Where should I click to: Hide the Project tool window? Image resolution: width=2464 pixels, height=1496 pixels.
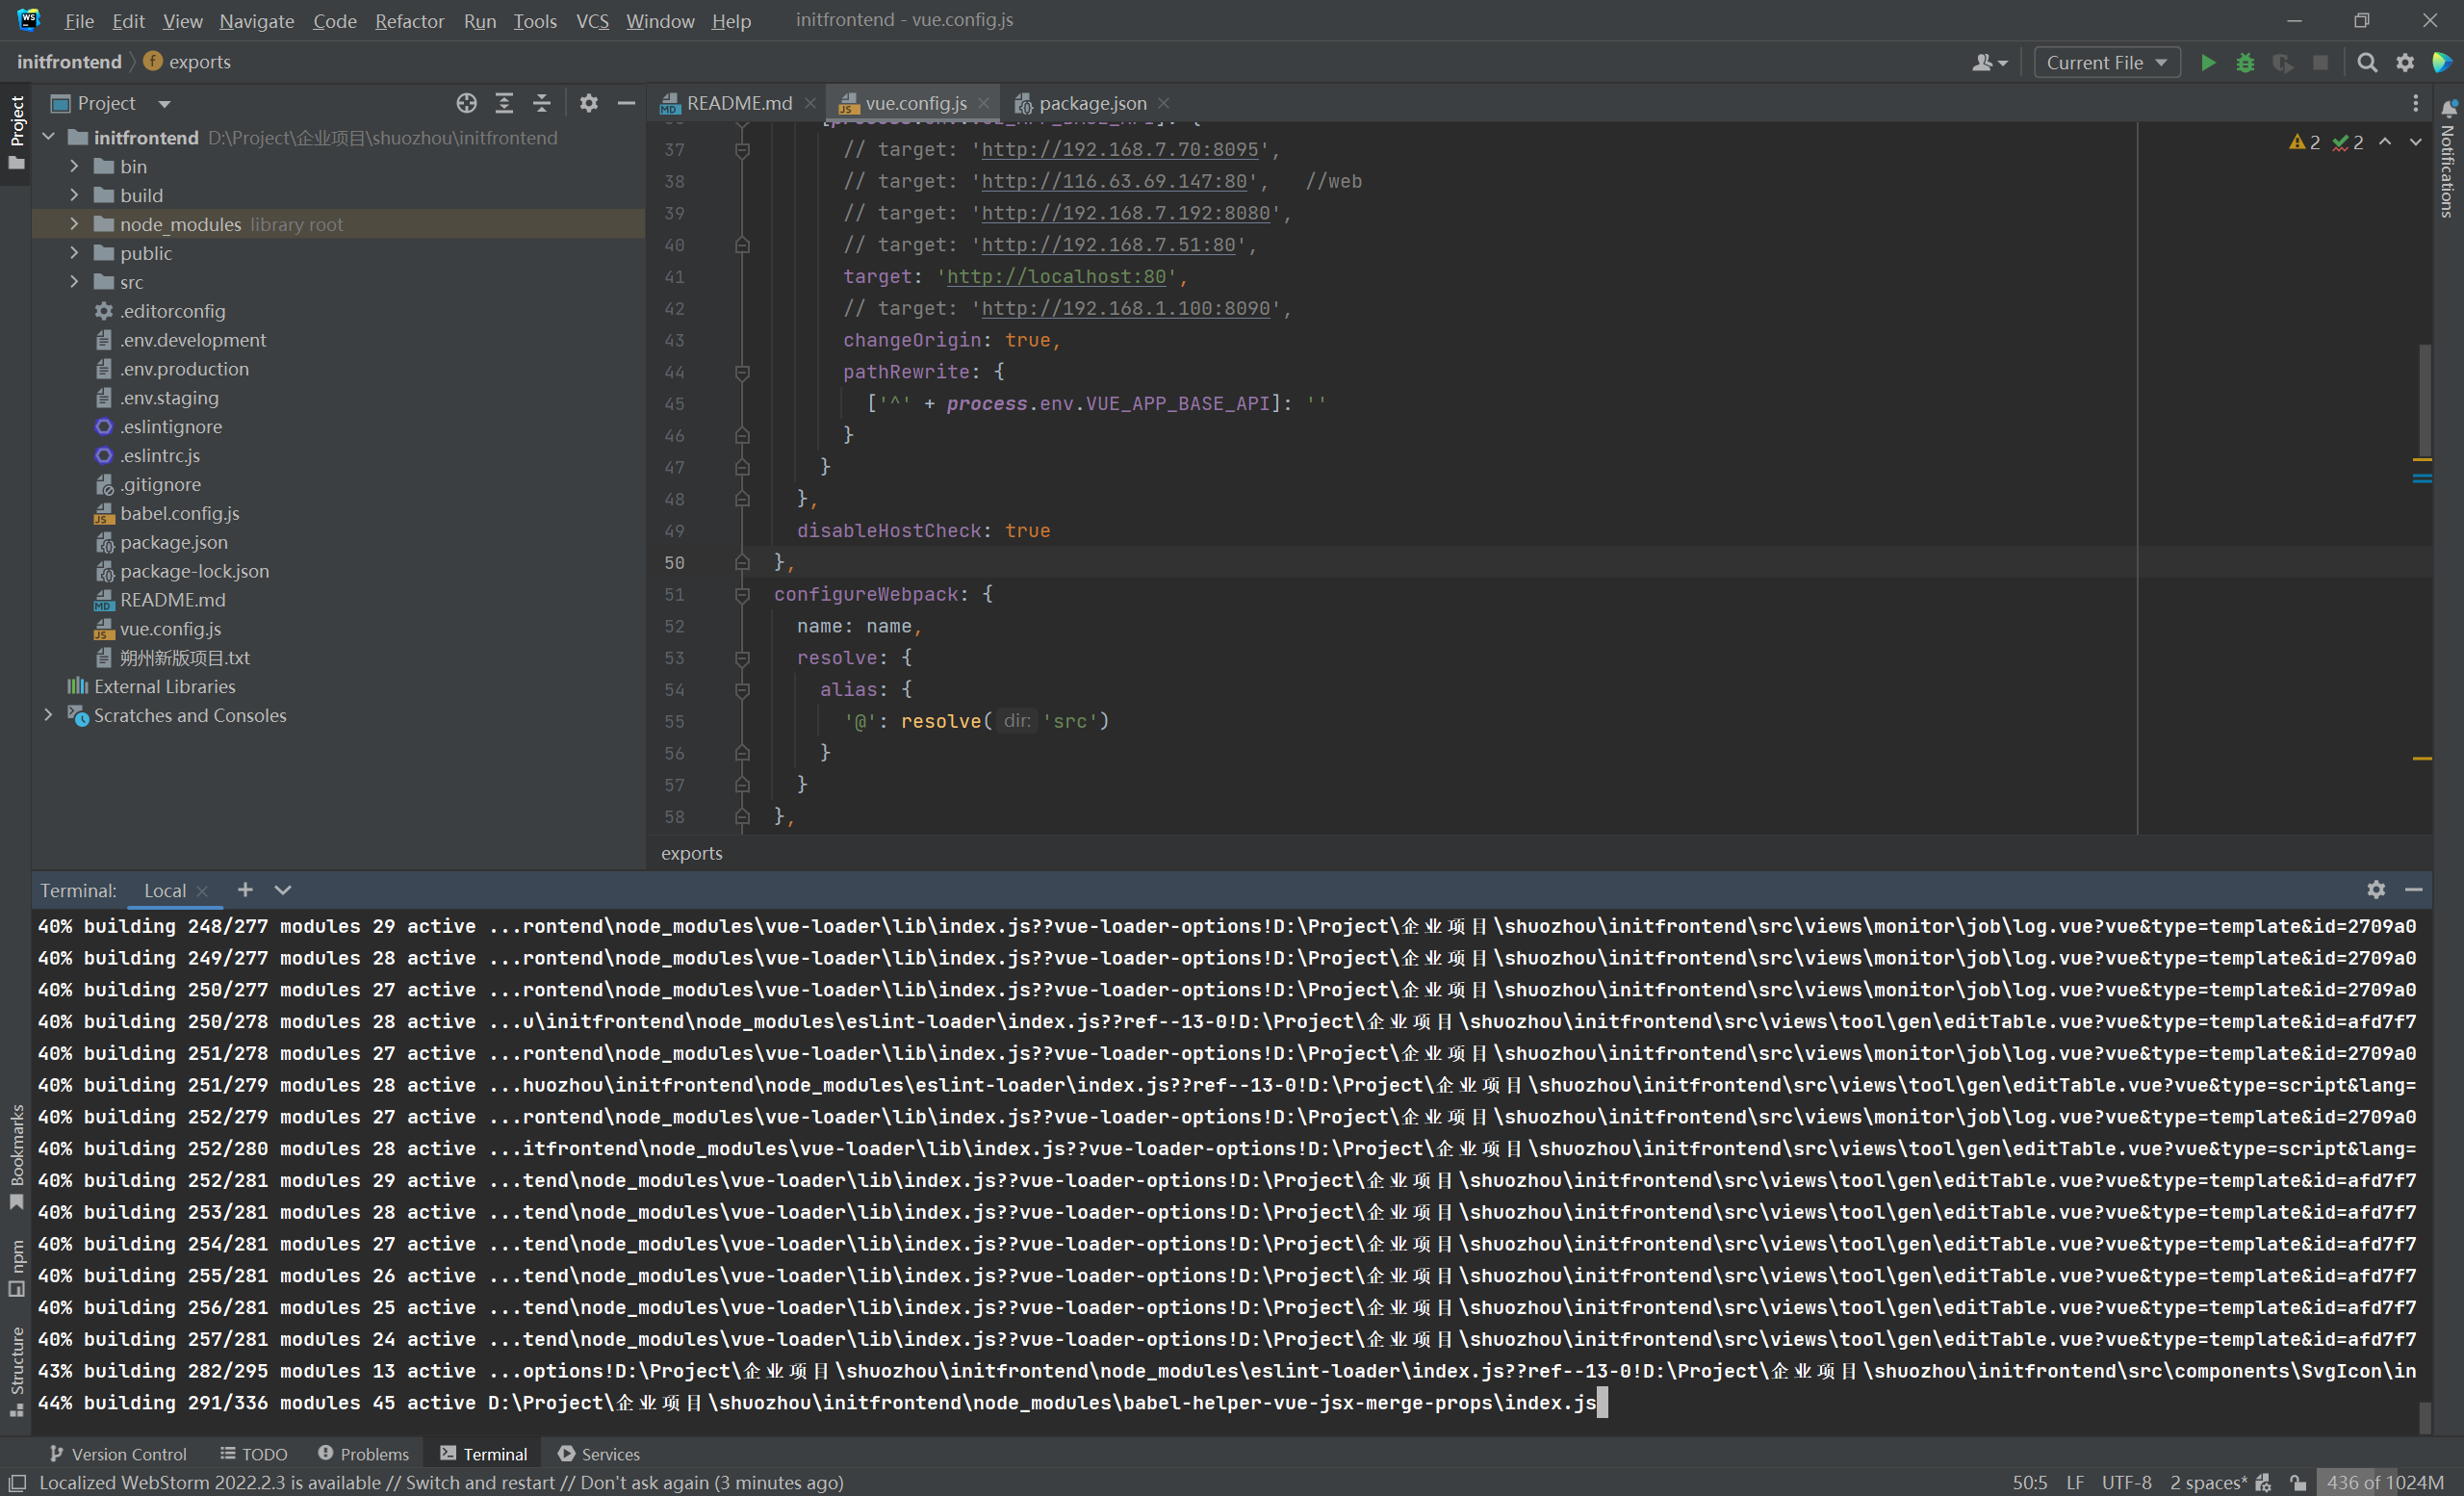tap(626, 103)
